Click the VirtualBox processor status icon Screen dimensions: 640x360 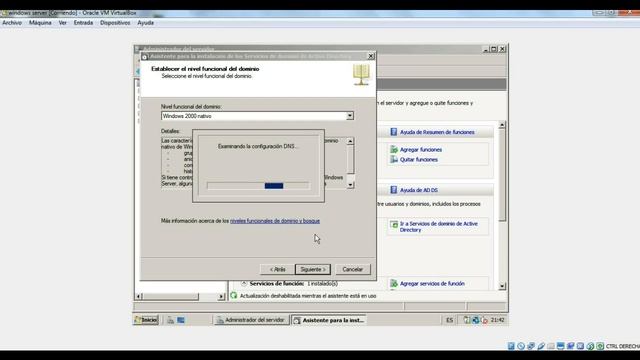point(580,346)
